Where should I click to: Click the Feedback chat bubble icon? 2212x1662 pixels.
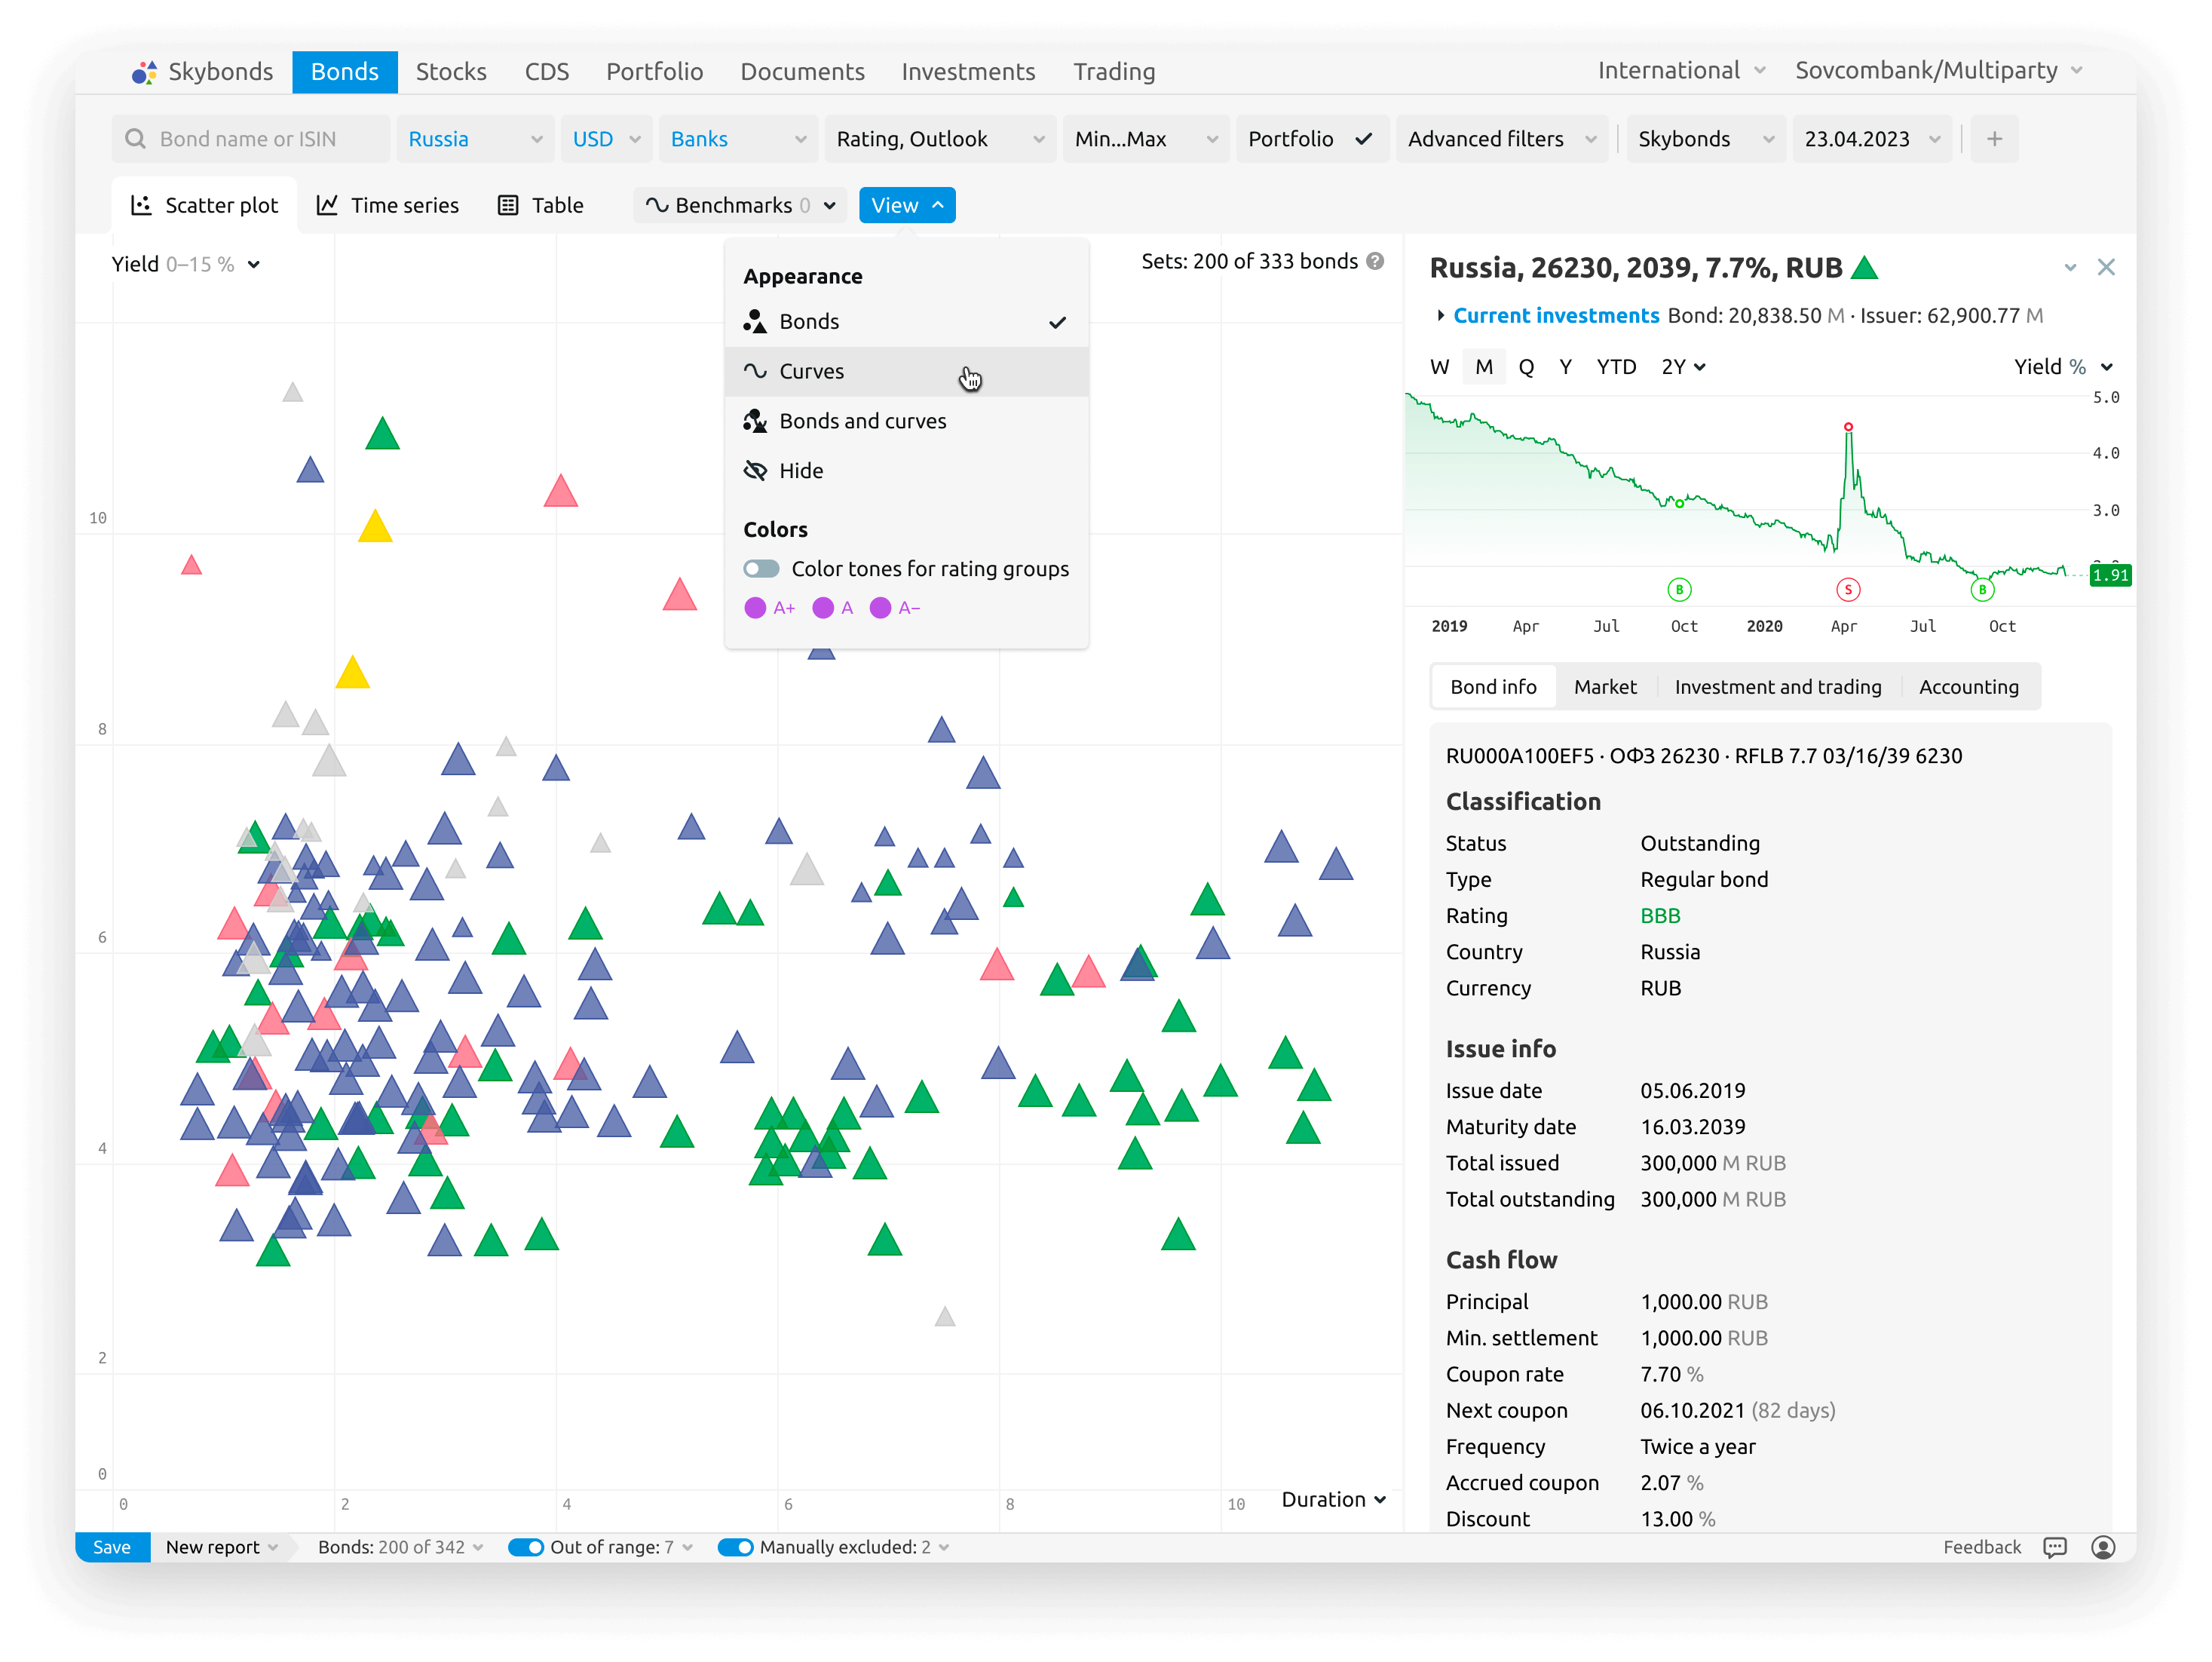[2055, 1547]
